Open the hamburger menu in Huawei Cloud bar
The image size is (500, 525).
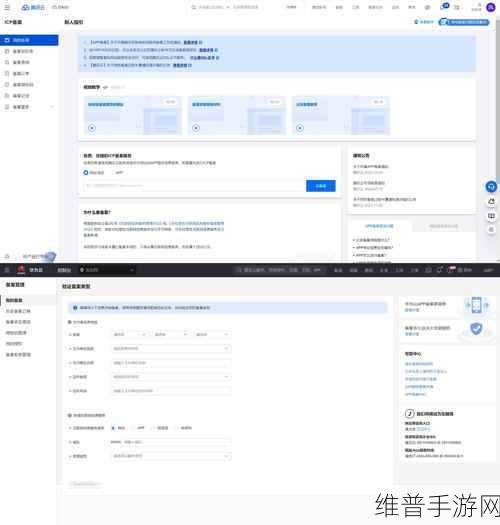pyautogui.click(x=7, y=270)
